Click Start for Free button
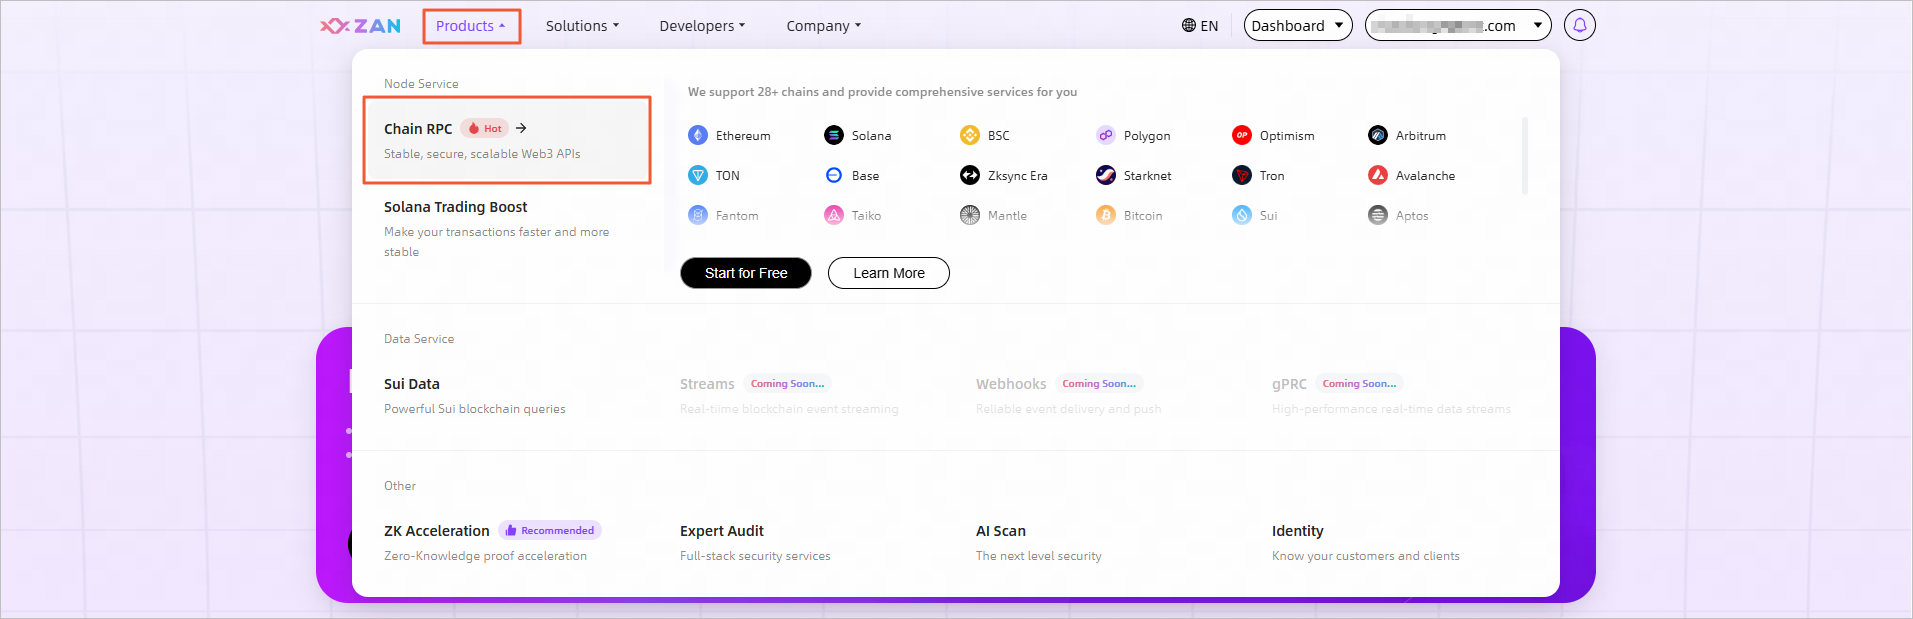This screenshot has height=619, width=1913. click(x=746, y=273)
